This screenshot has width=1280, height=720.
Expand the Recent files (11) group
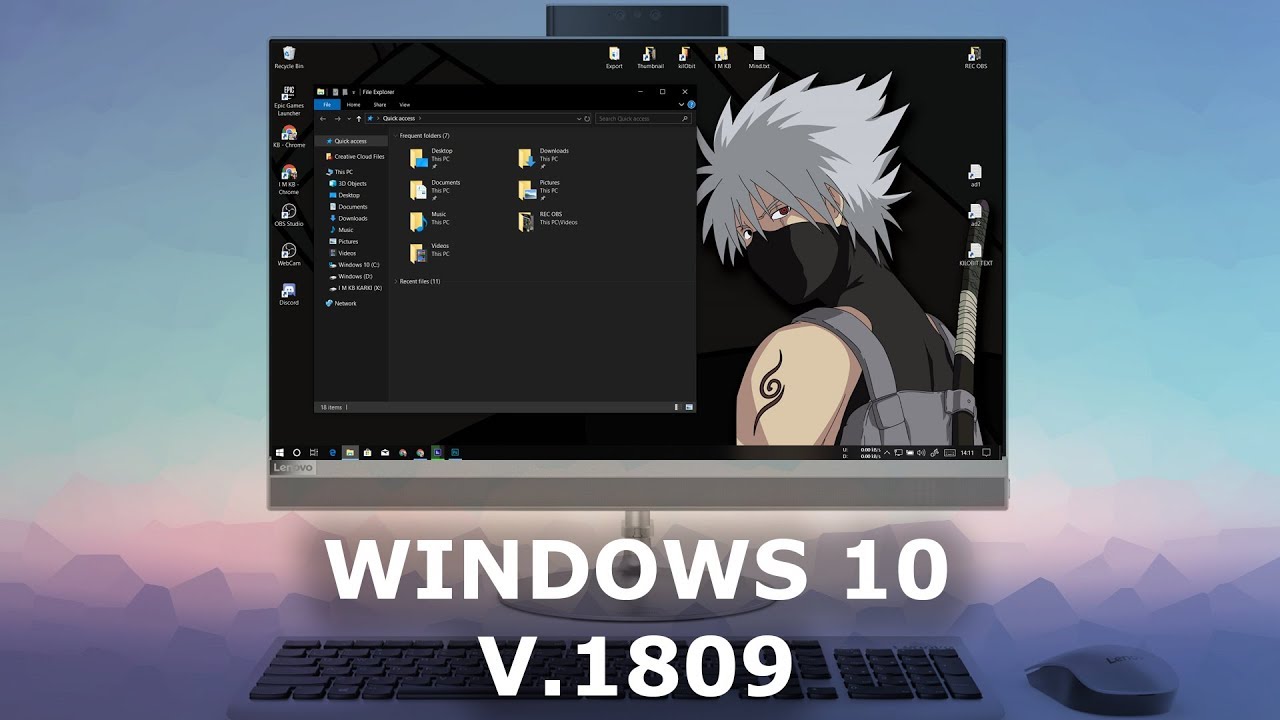tap(395, 281)
